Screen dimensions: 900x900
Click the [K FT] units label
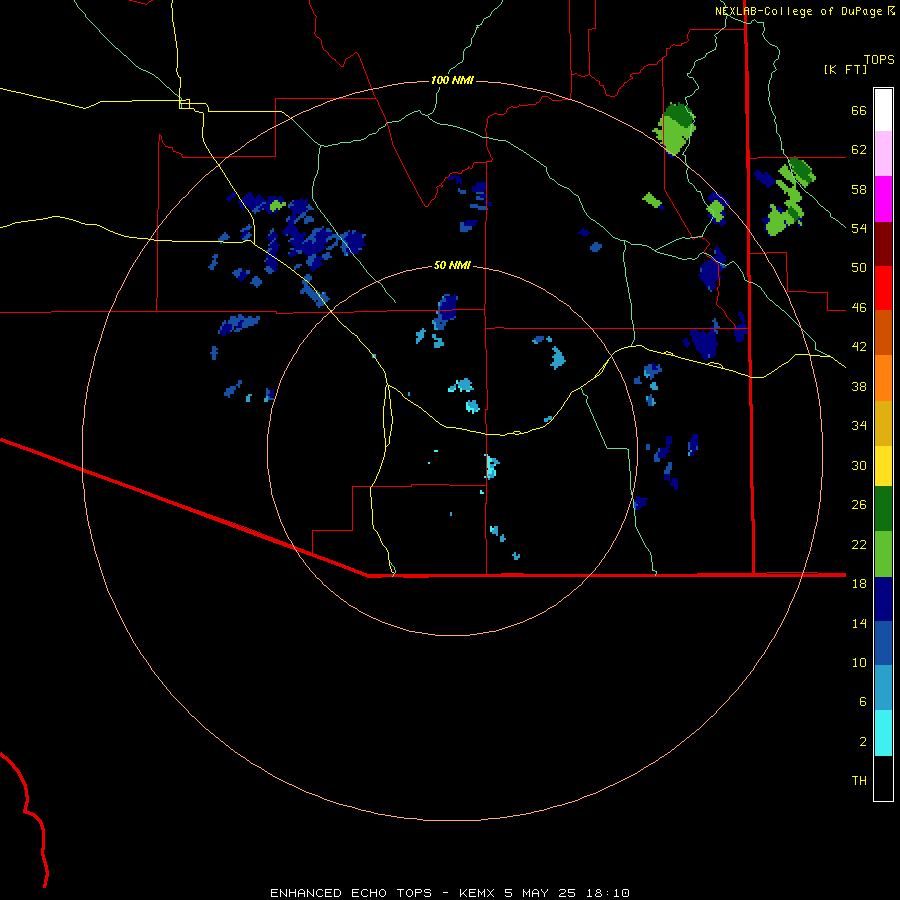[x=846, y=69]
